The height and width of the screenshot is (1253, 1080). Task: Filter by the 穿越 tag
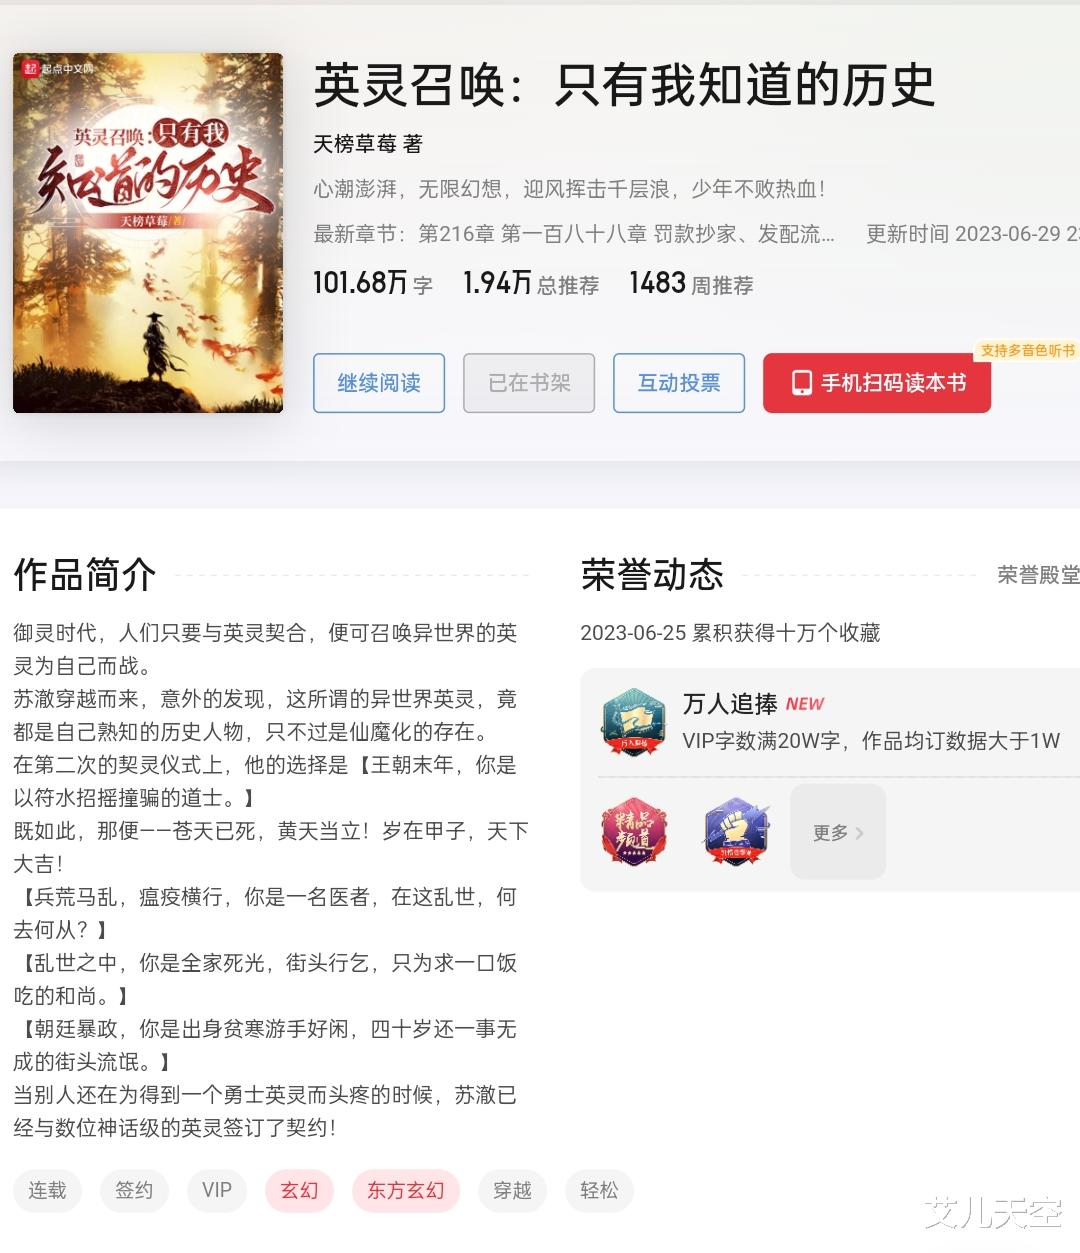[x=512, y=1190]
